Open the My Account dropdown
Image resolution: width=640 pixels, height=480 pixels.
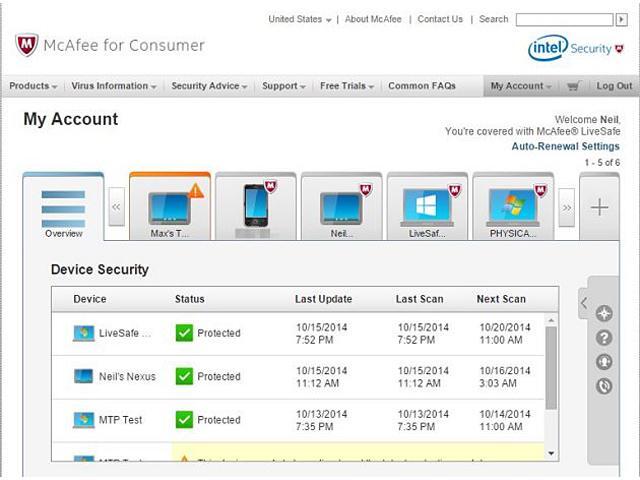pyautogui.click(x=520, y=87)
